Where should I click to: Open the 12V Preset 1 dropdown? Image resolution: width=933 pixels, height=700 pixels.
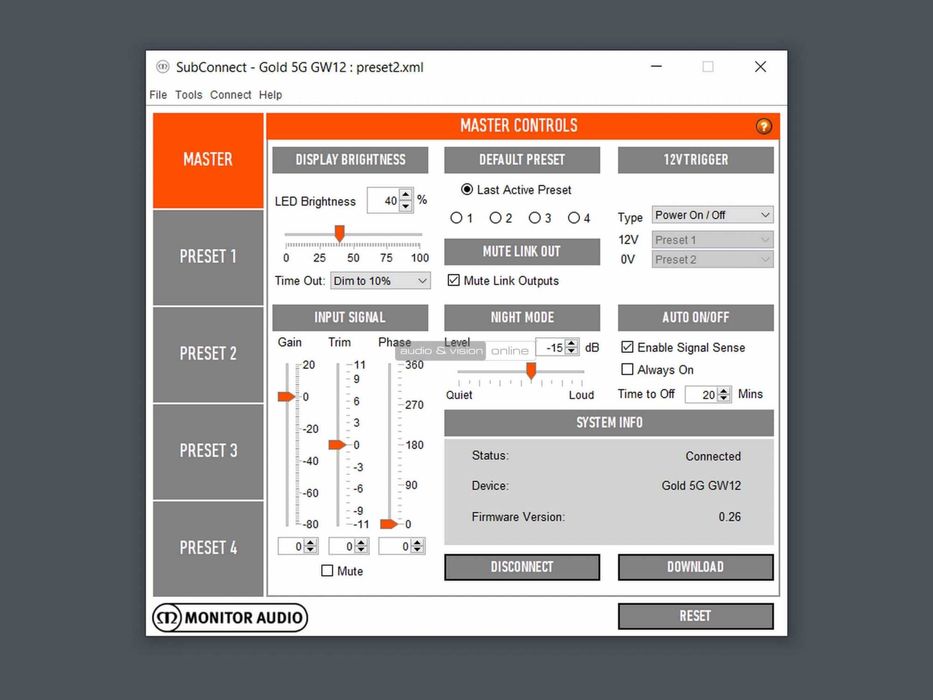click(x=712, y=240)
